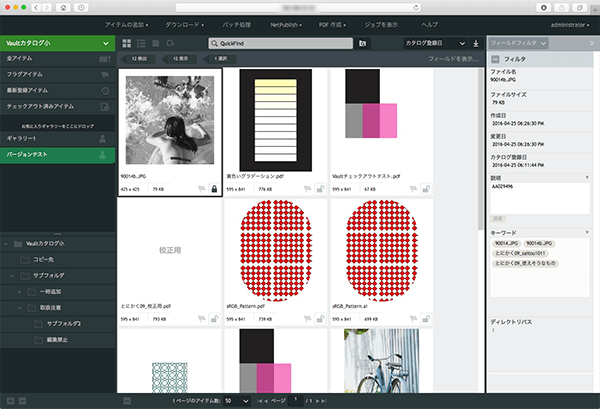The width and height of the screenshot is (600, 409).
Task: Click the add button at bottom left
Action: click(x=10, y=401)
